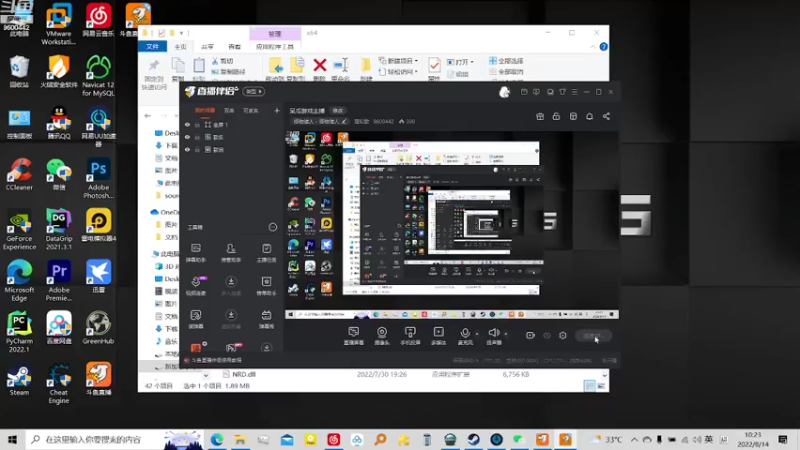Viewport: 800px width, 450px height.
Task: Open the Steam desktop shortcut
Action: pos(19,380)
